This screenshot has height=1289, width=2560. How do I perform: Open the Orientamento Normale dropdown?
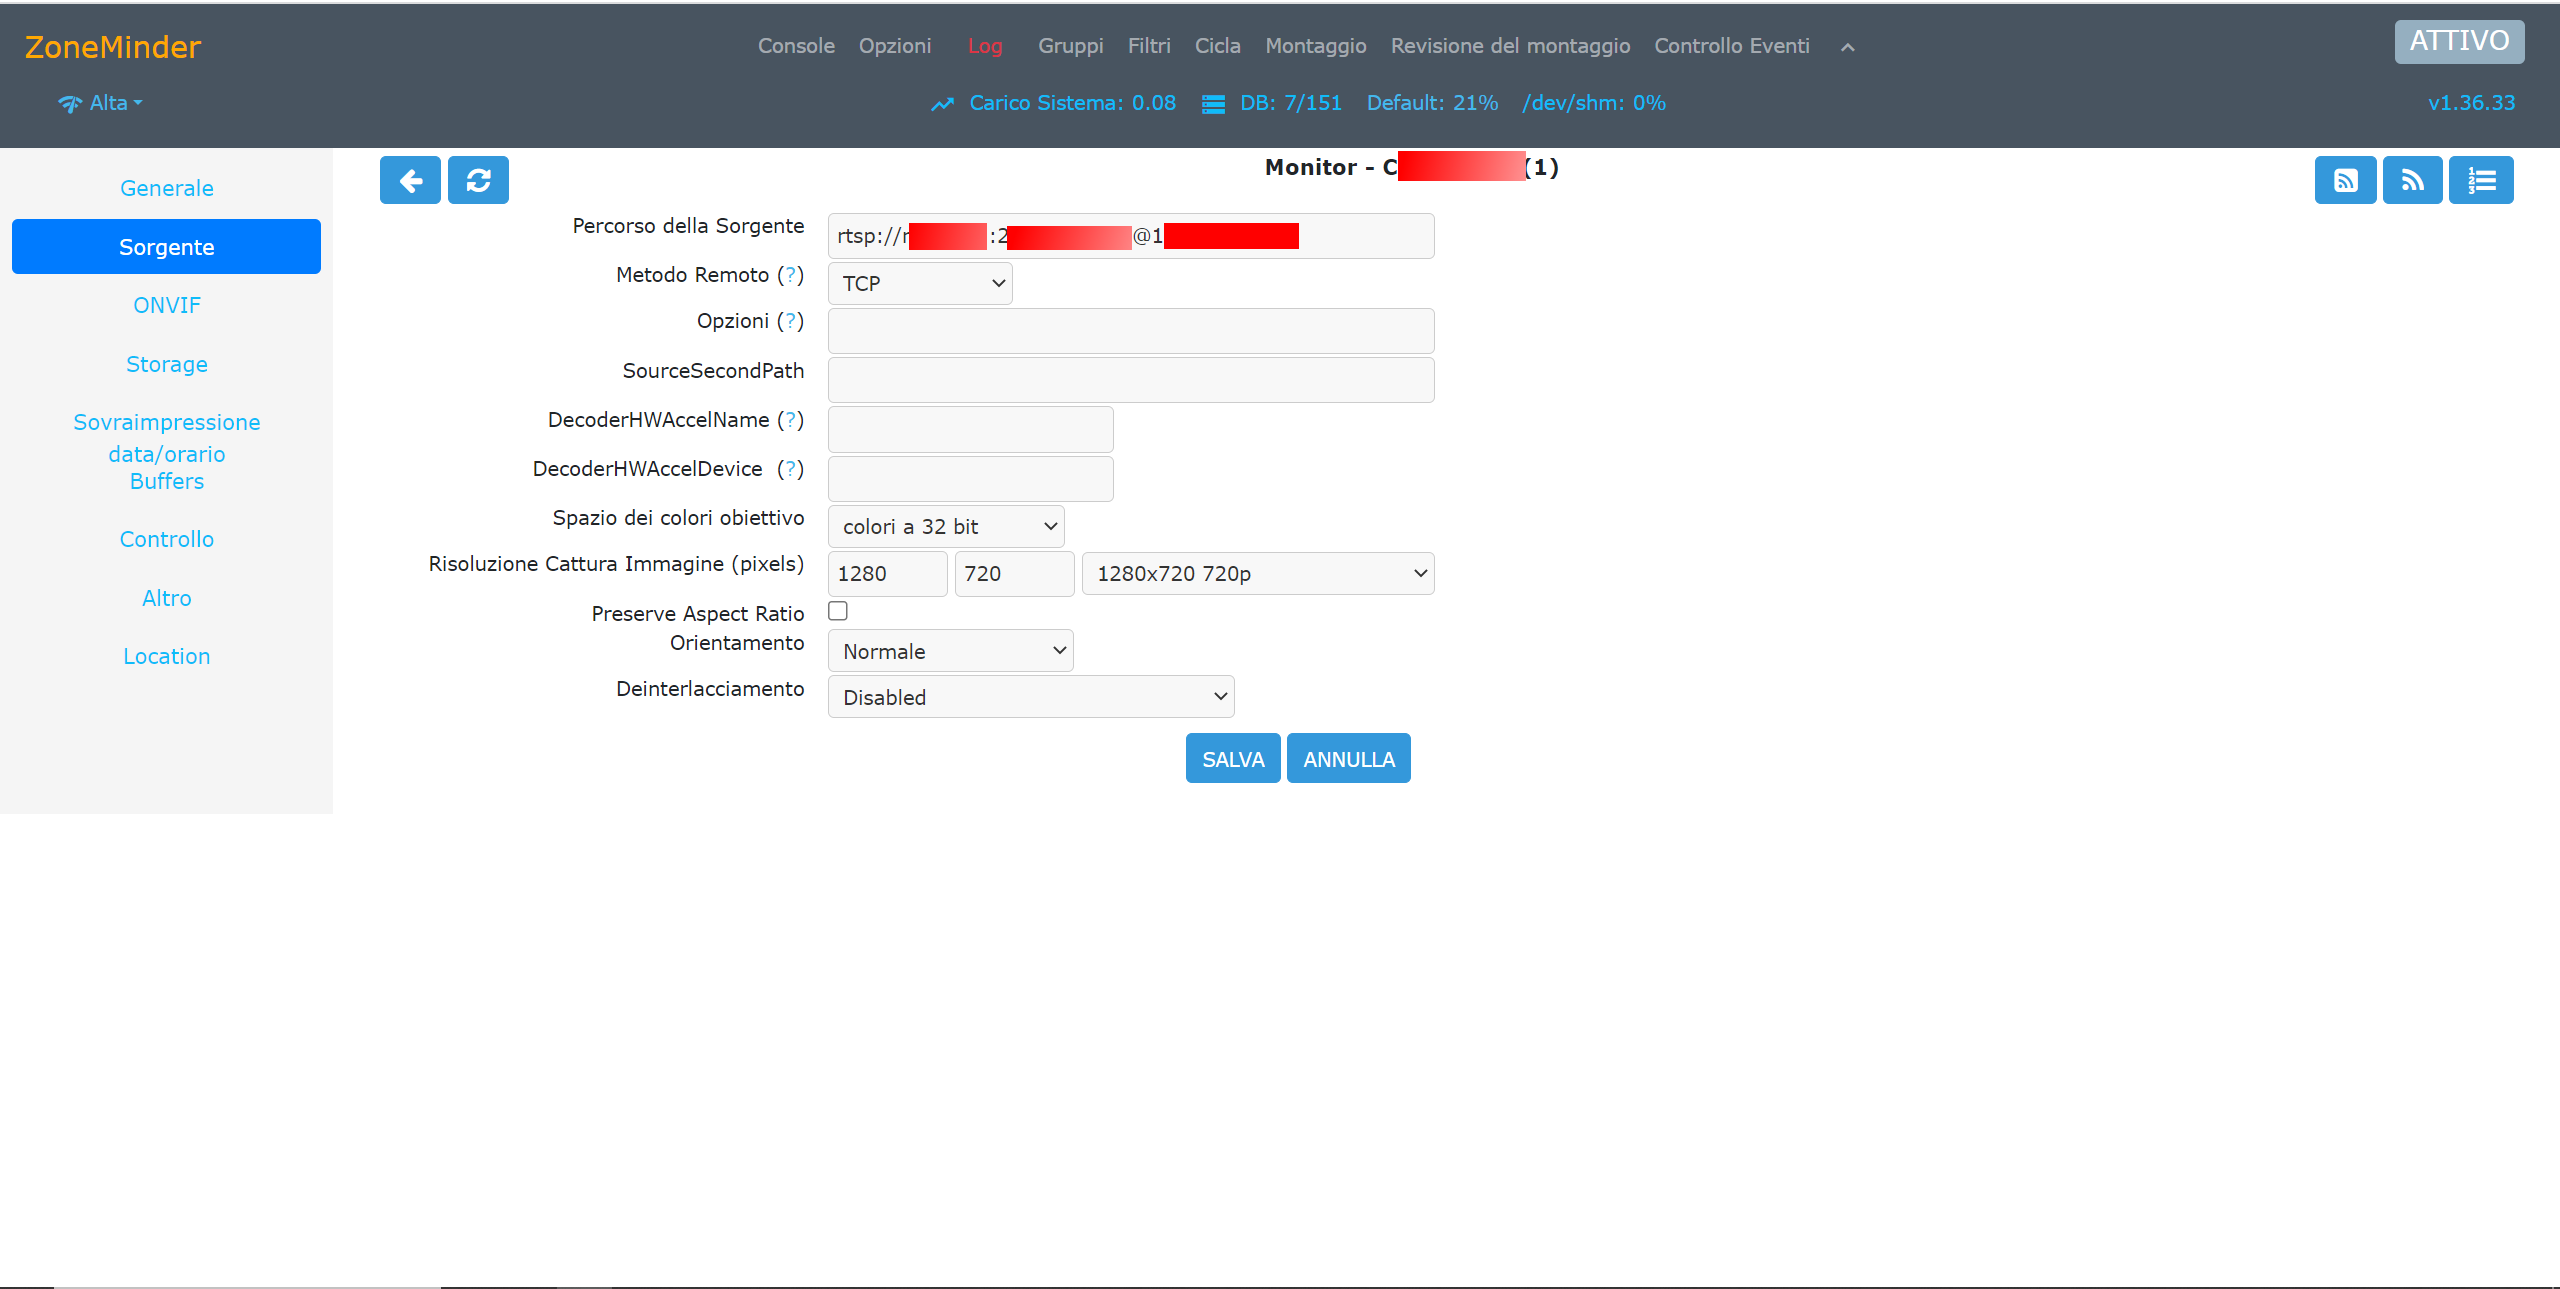point(951,651)
